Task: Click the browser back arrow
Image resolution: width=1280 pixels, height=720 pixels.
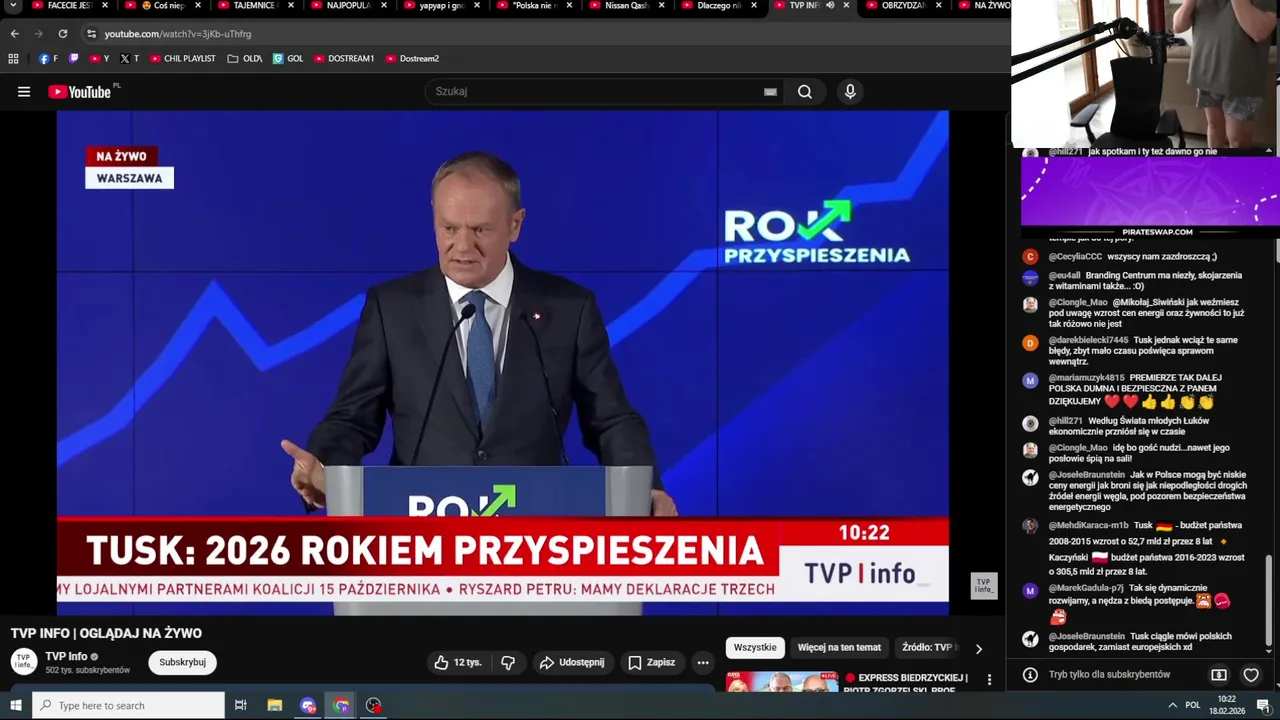Action: (14, 34)
